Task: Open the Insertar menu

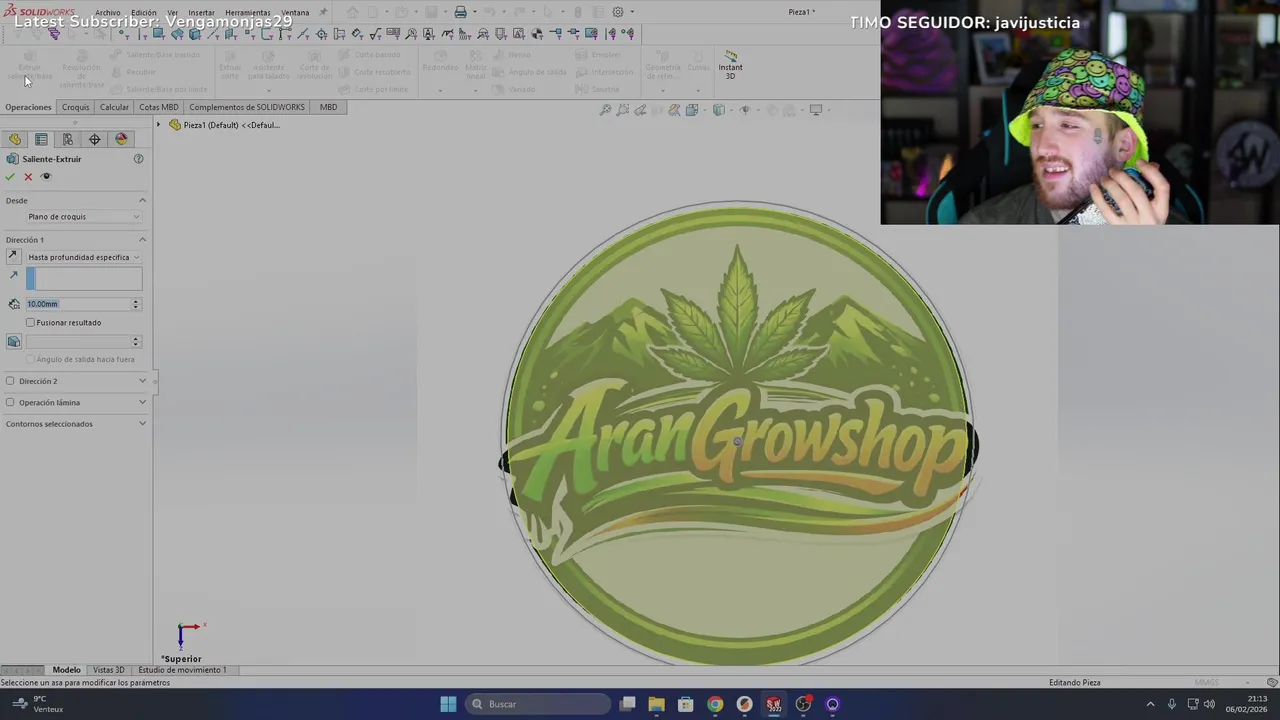Action: coord(201,13)
